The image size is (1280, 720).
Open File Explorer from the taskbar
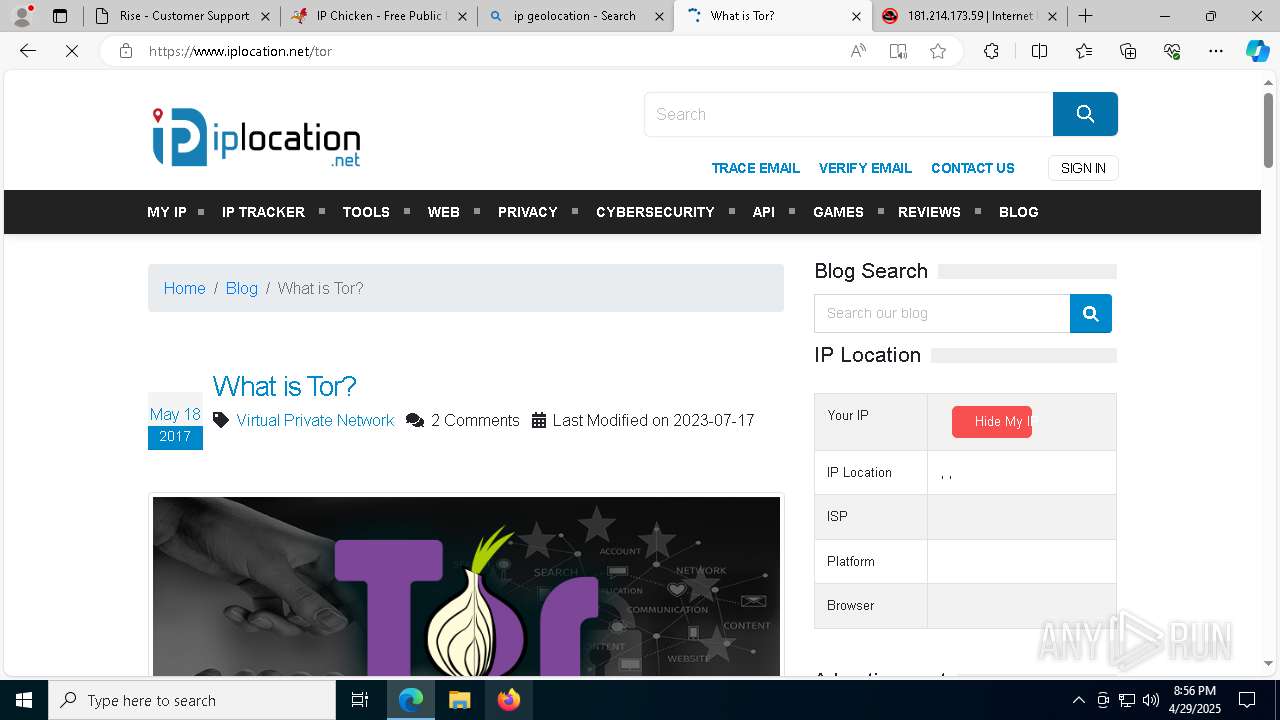tap(459, 700)
